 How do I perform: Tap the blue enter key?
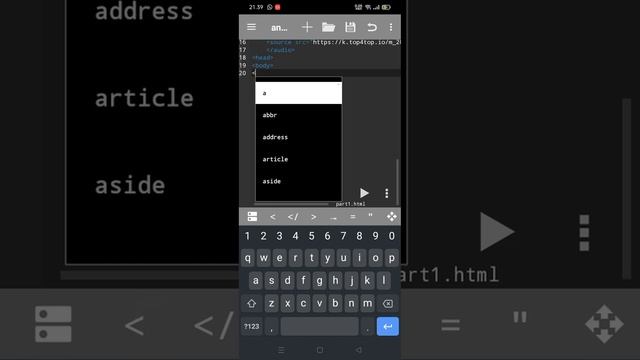click(387, 326)
